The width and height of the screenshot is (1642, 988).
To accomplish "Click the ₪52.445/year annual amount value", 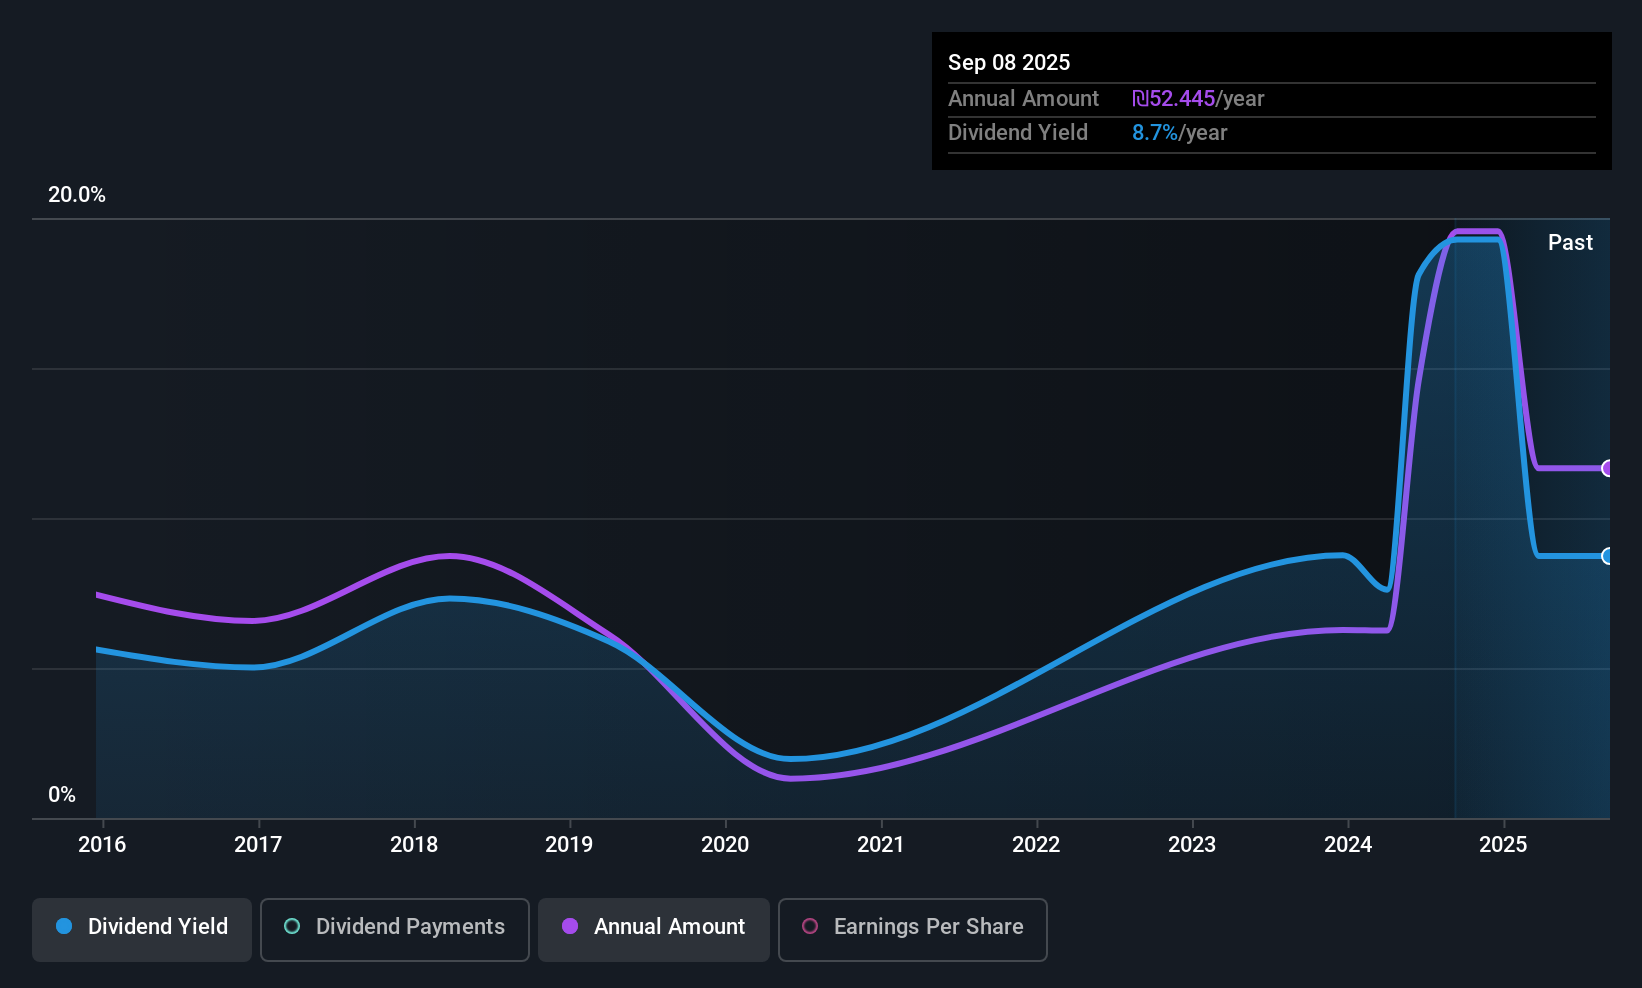I will [1198, 99].
